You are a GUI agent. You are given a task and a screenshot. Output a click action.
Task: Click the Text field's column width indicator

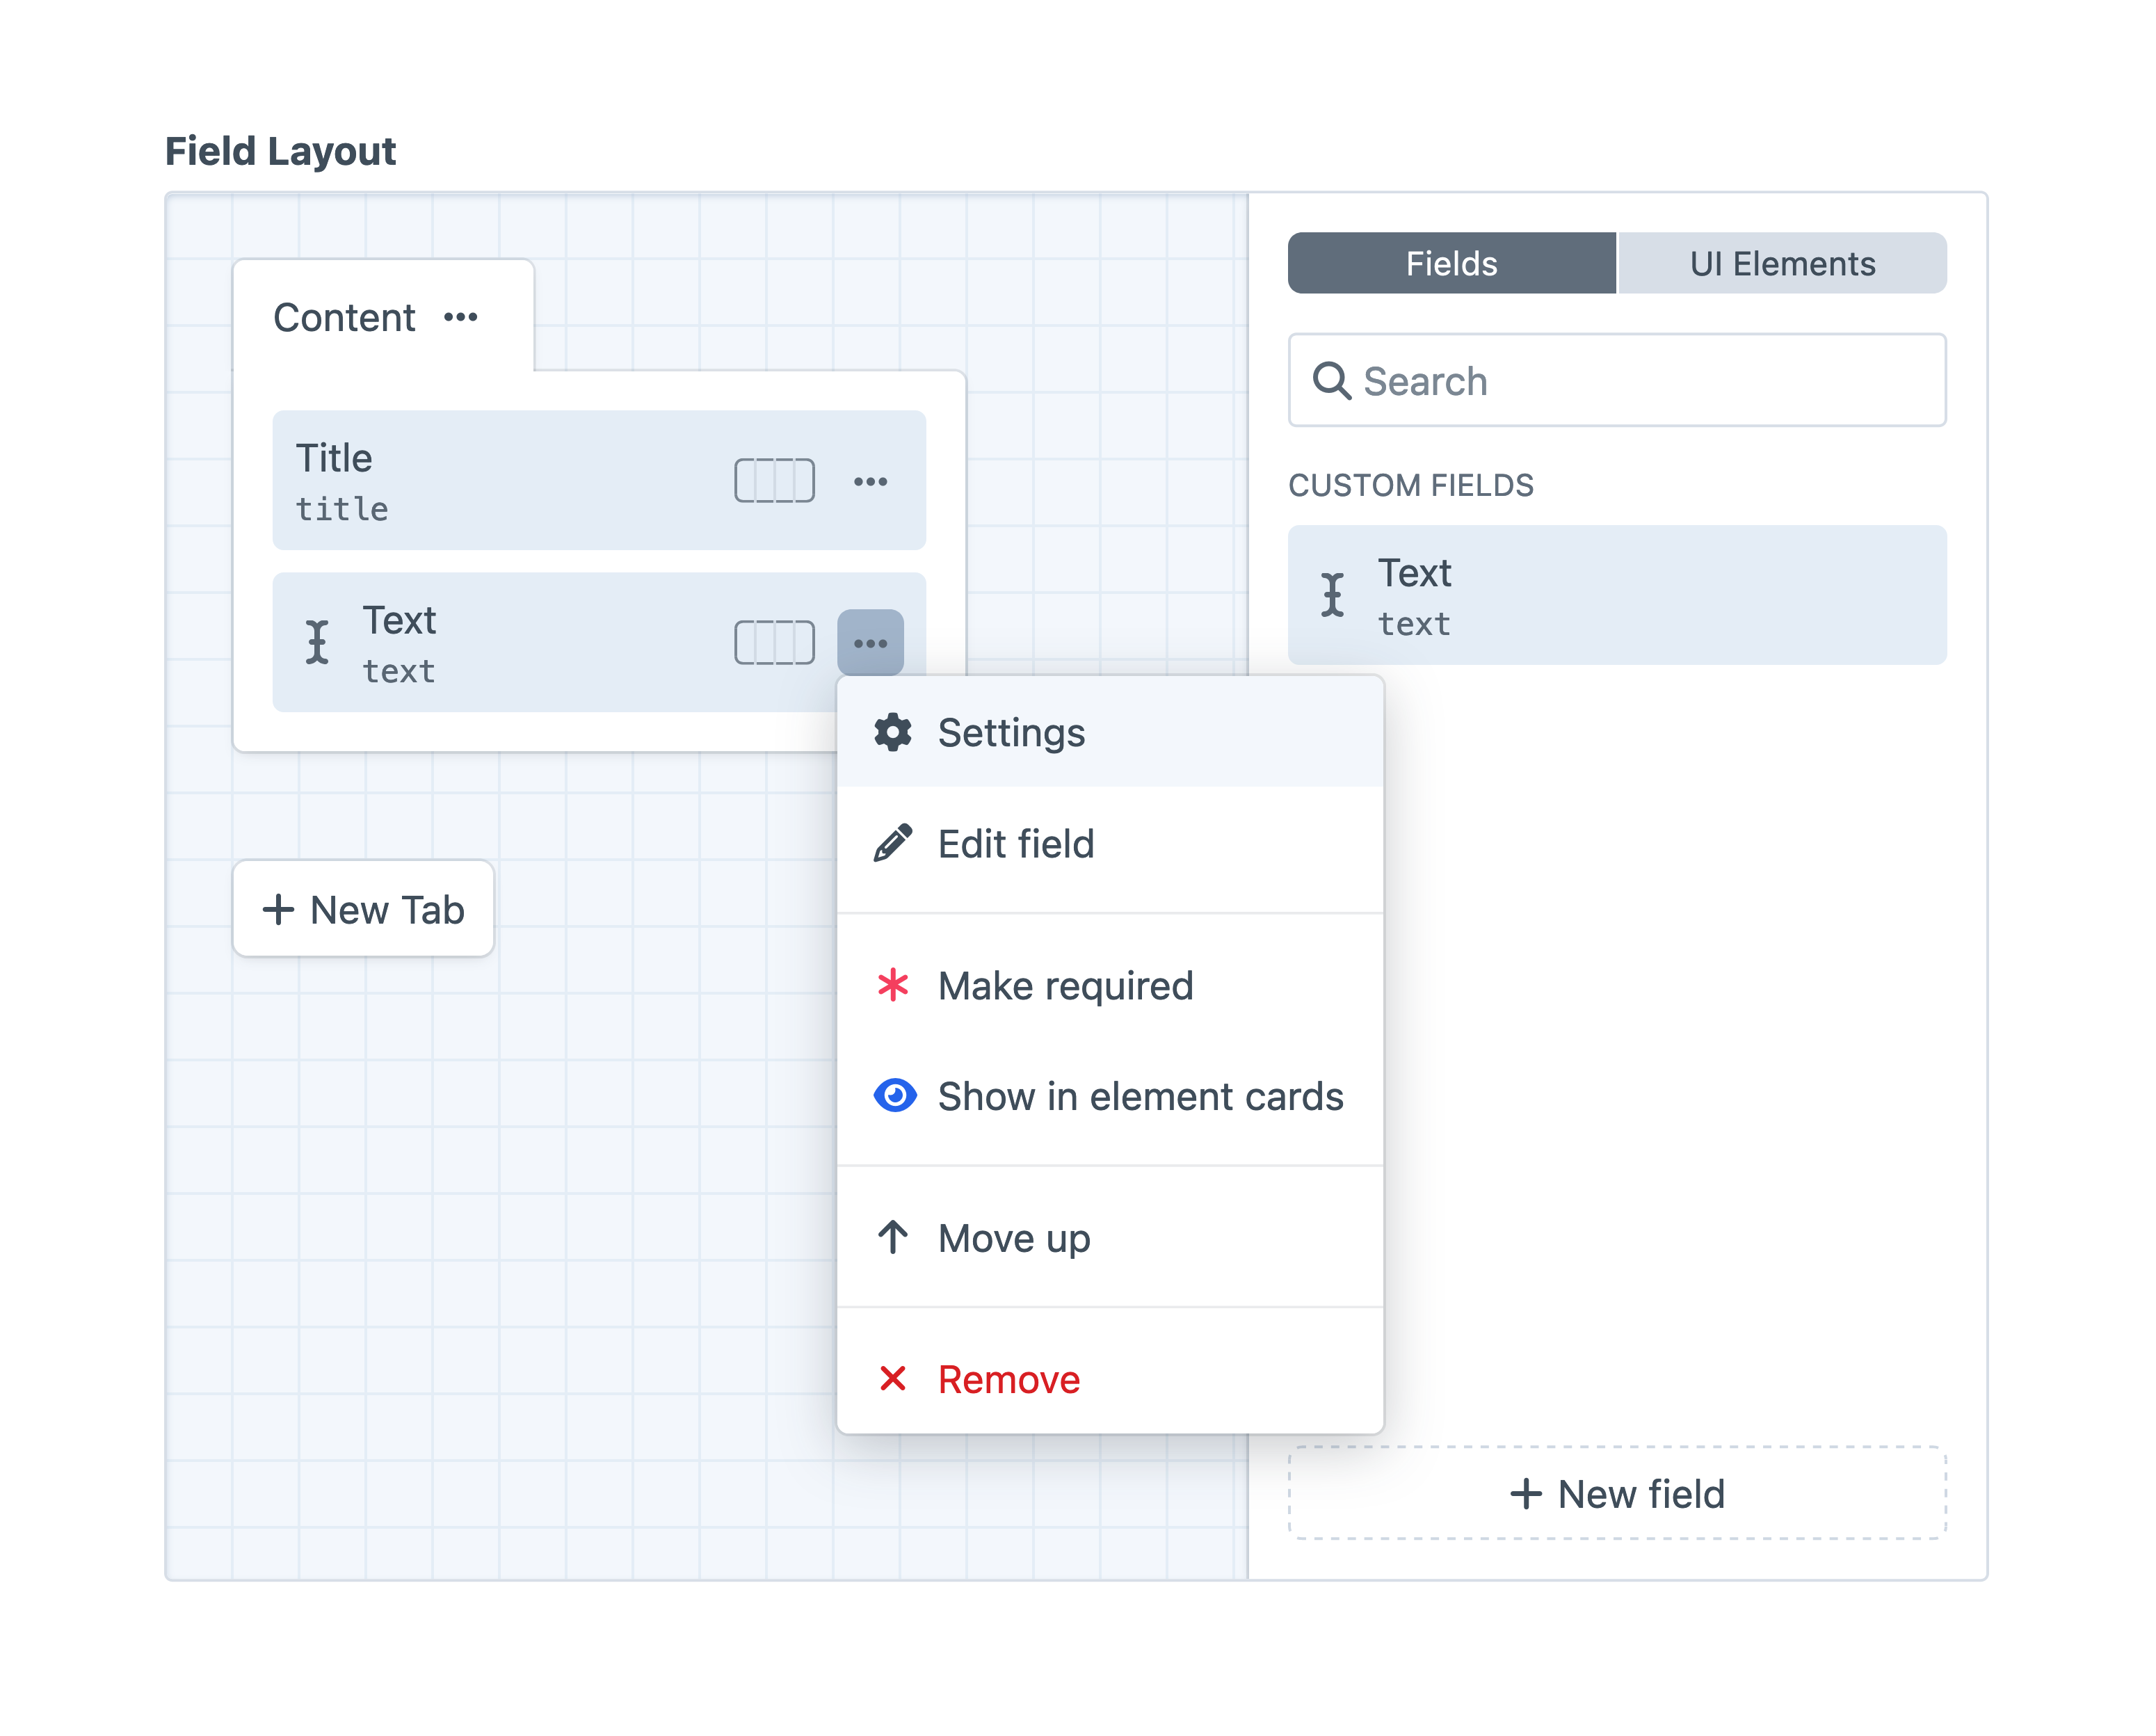[x=775, y=643]
